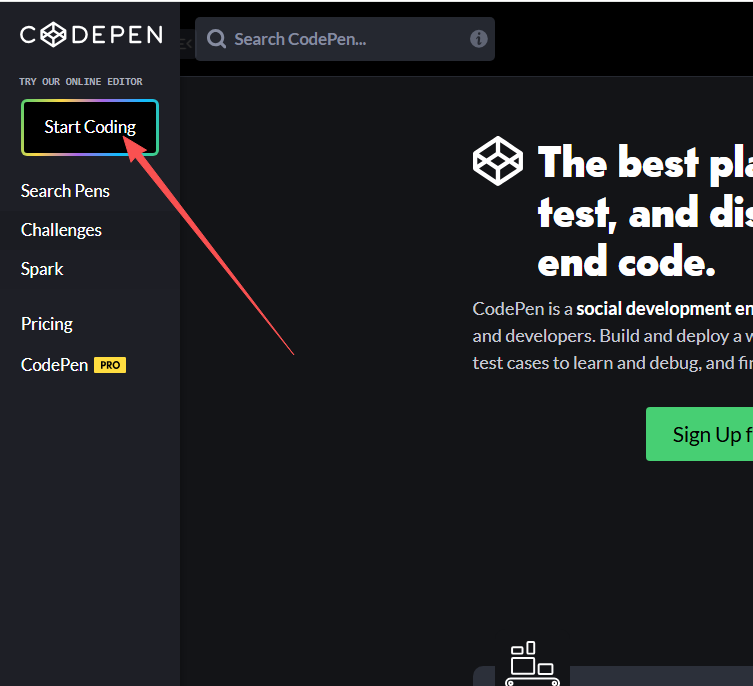Click the search info icon

[478, 38]
